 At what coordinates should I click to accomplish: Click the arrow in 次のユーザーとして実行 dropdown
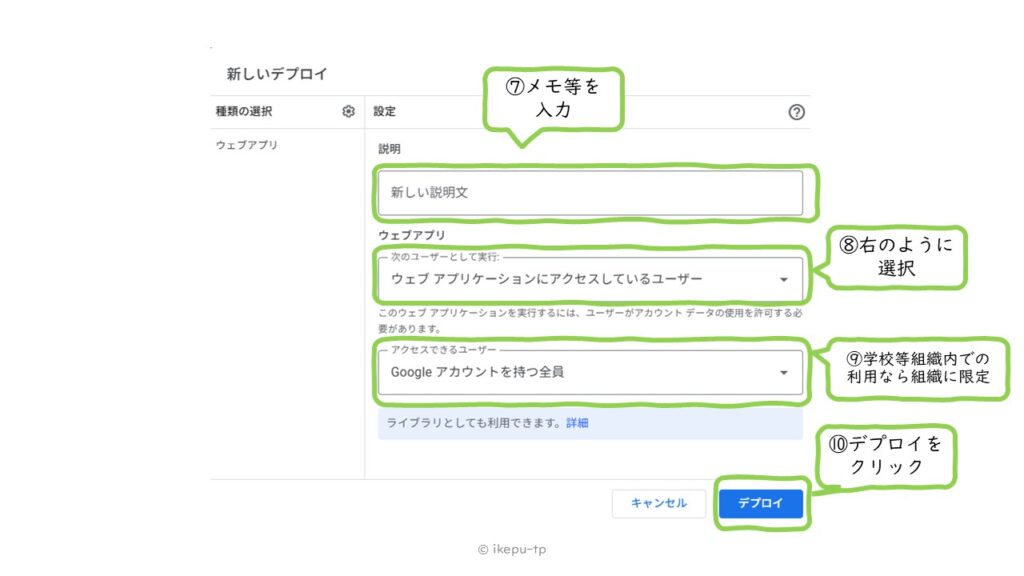(x=783, y=280)
